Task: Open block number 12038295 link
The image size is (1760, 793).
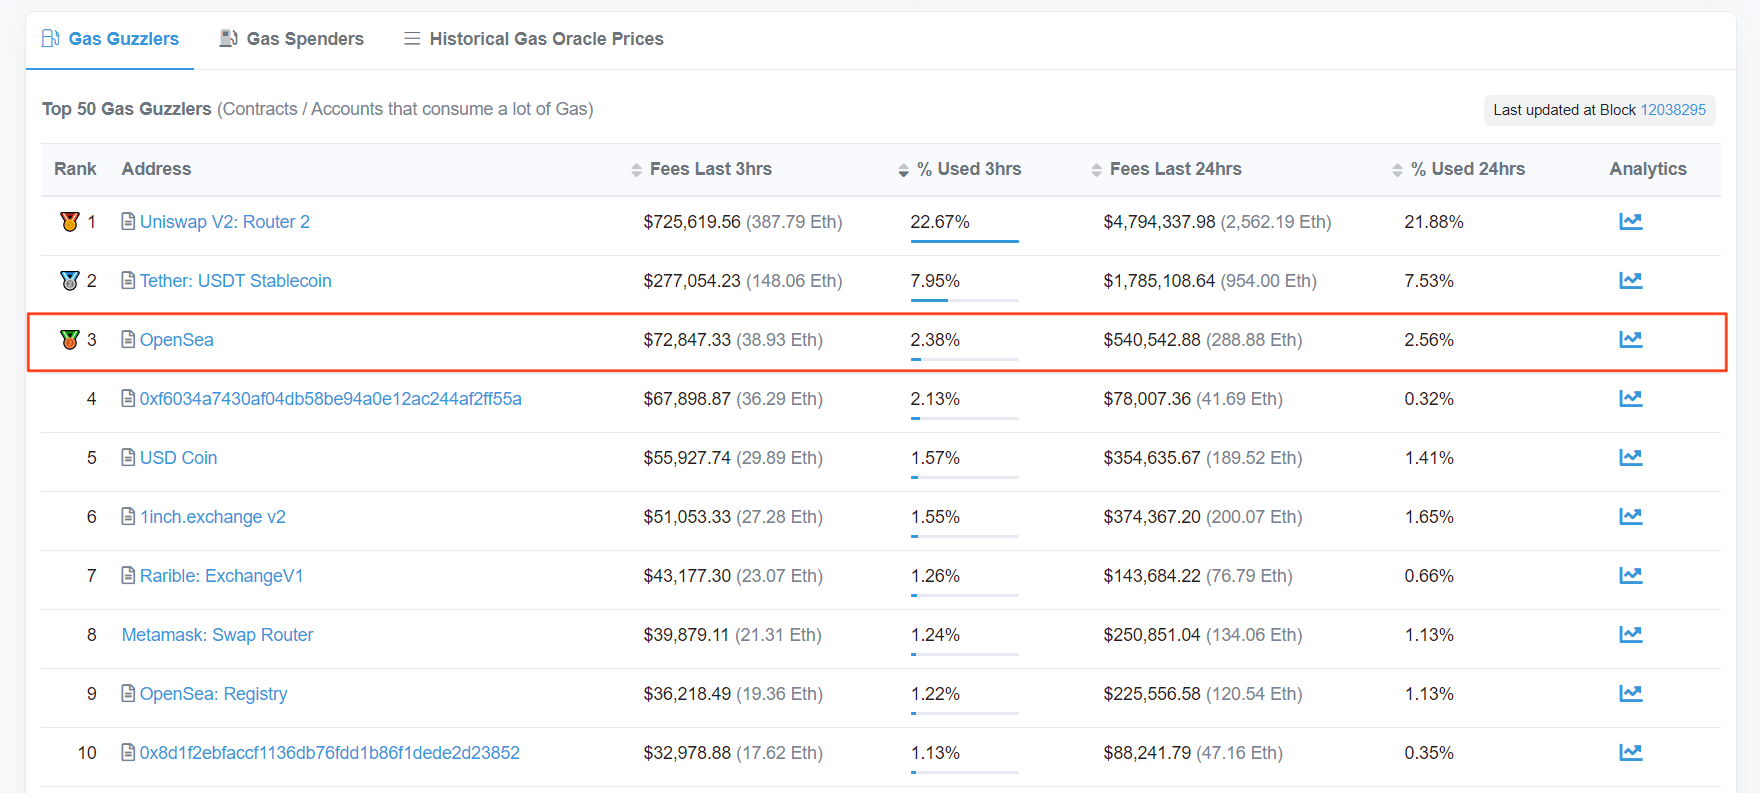Action: (x=1673, y=110)
